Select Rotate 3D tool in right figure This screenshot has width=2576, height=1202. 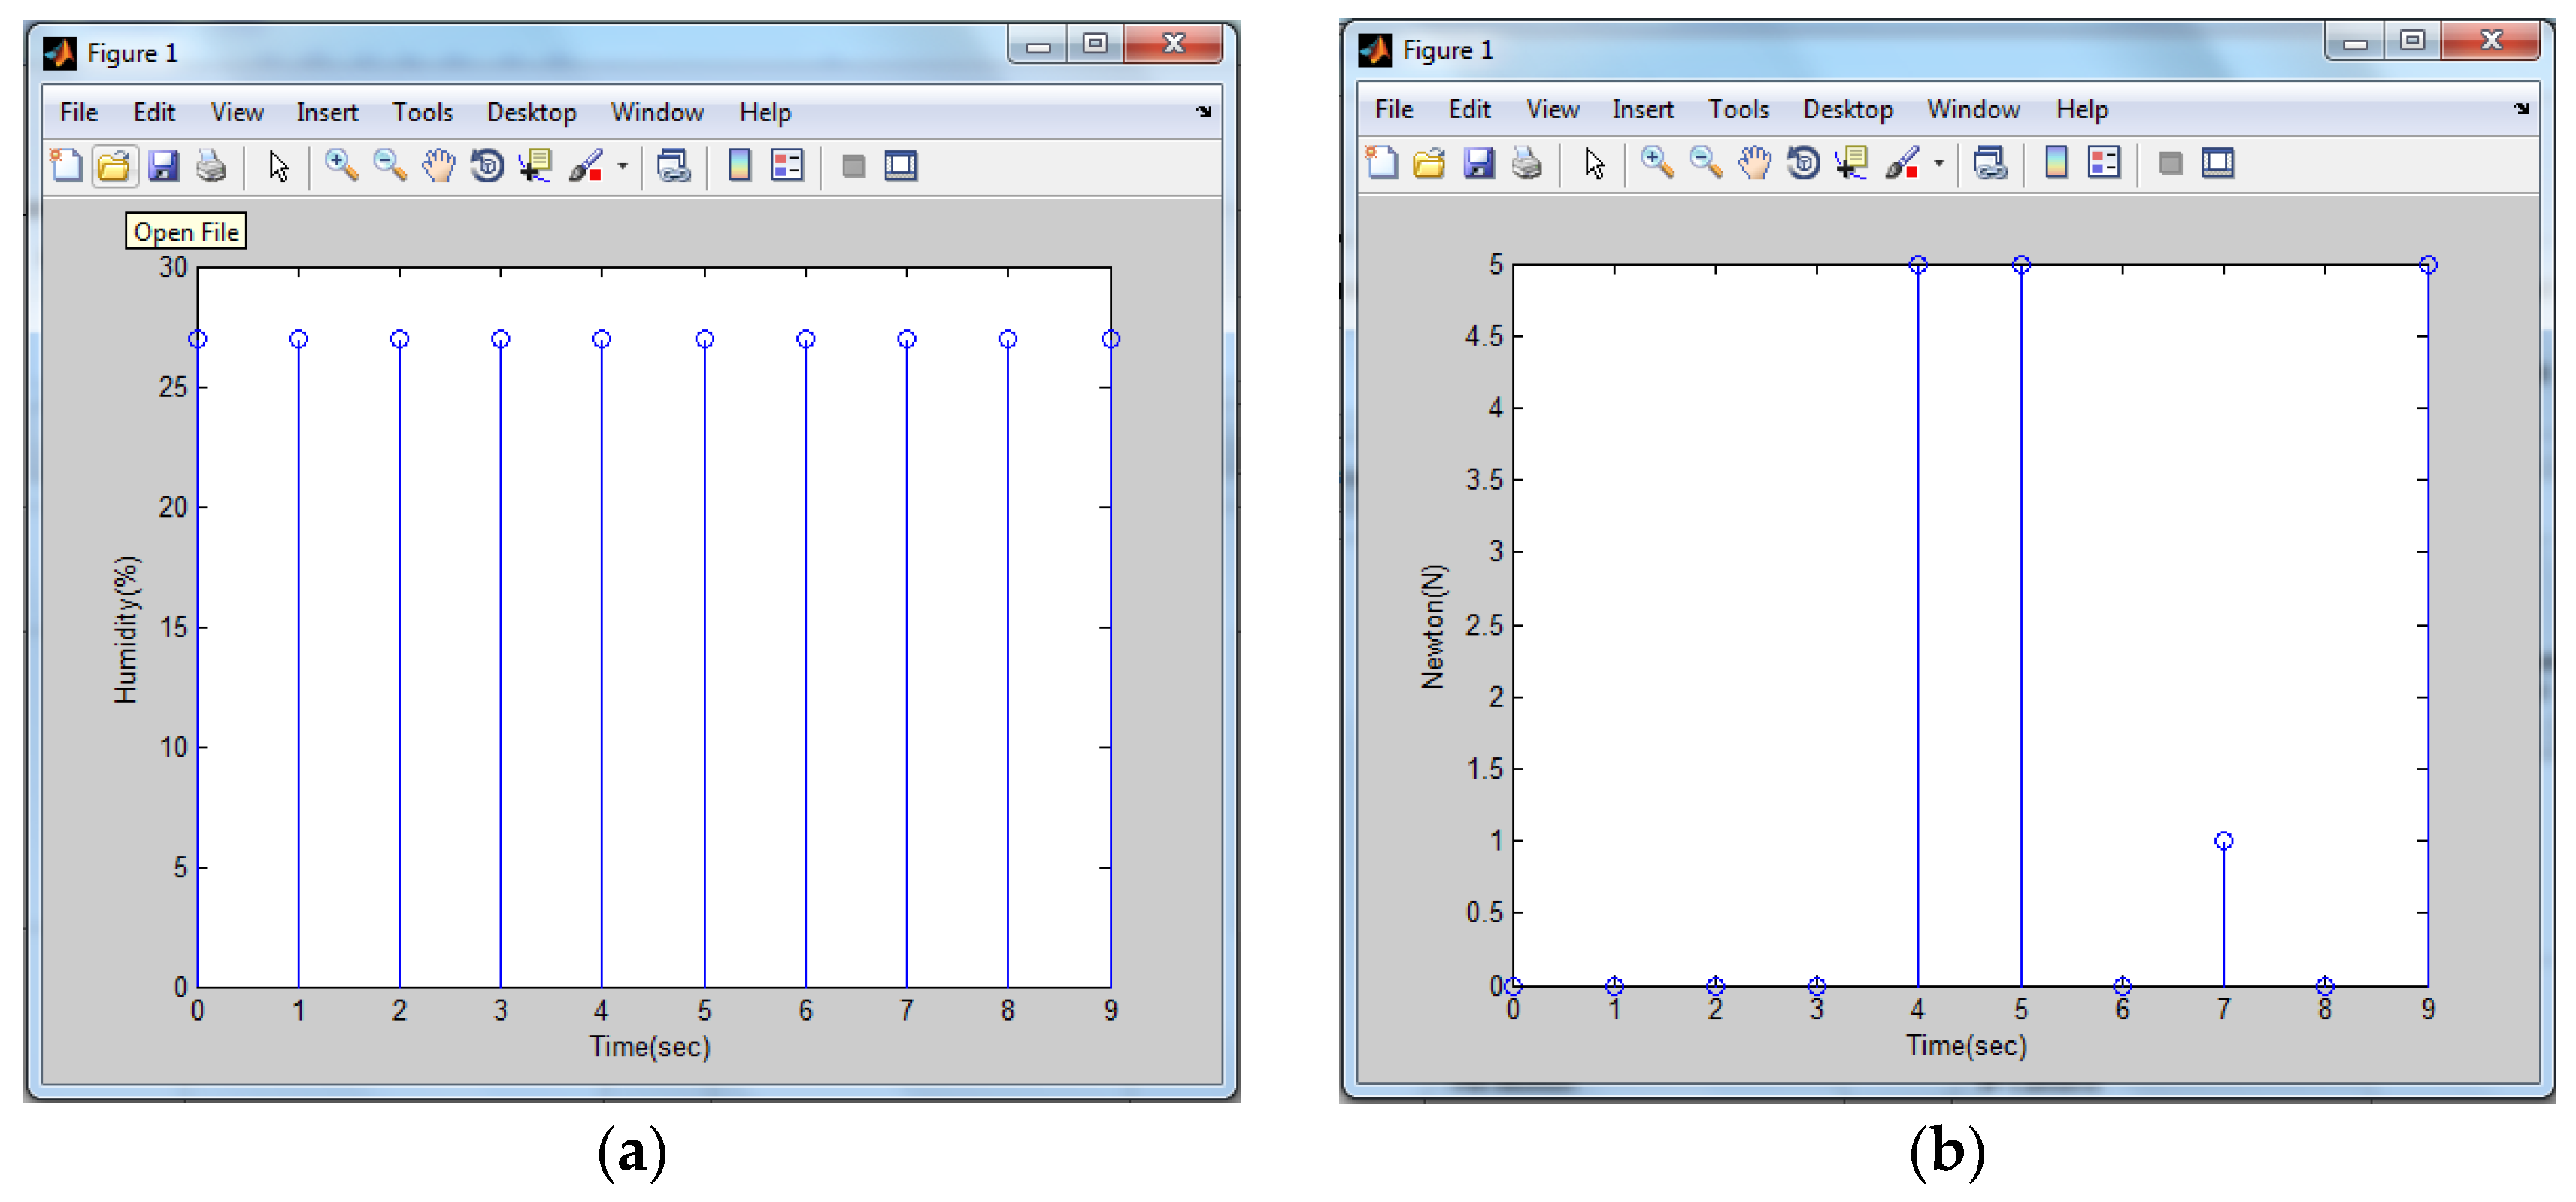(x=1803, y=163)
